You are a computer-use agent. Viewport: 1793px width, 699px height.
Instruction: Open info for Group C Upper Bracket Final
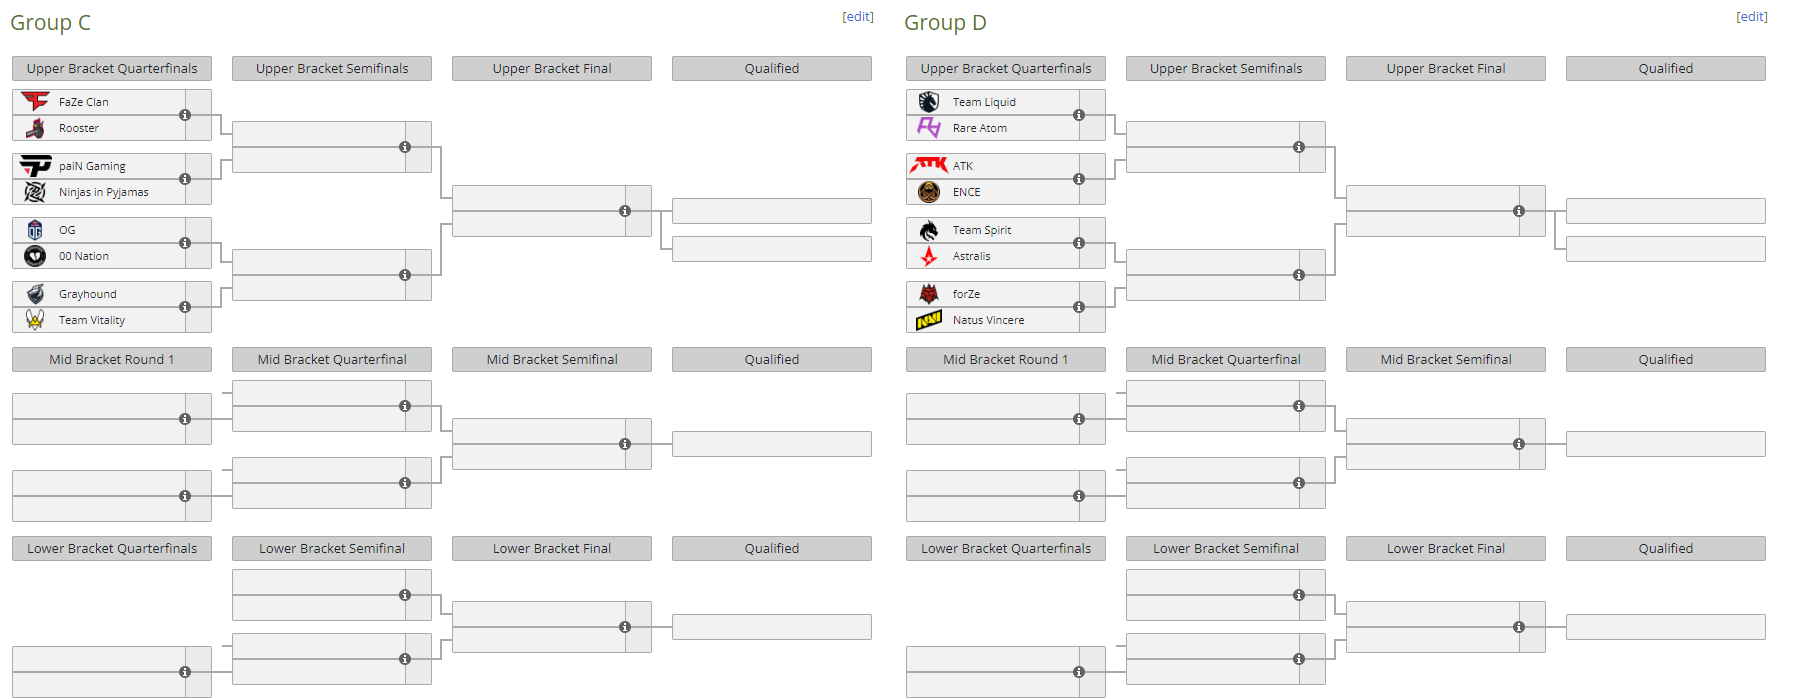[x=625, y=211]
